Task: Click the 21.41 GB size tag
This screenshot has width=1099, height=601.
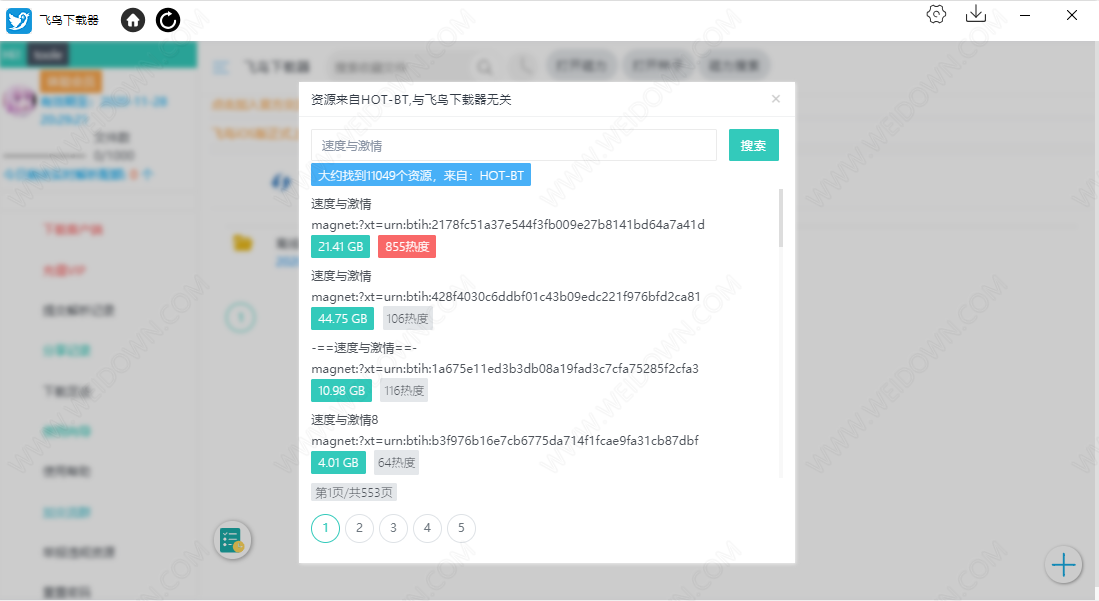Action: pyautogui.click(x=340, y=247)
